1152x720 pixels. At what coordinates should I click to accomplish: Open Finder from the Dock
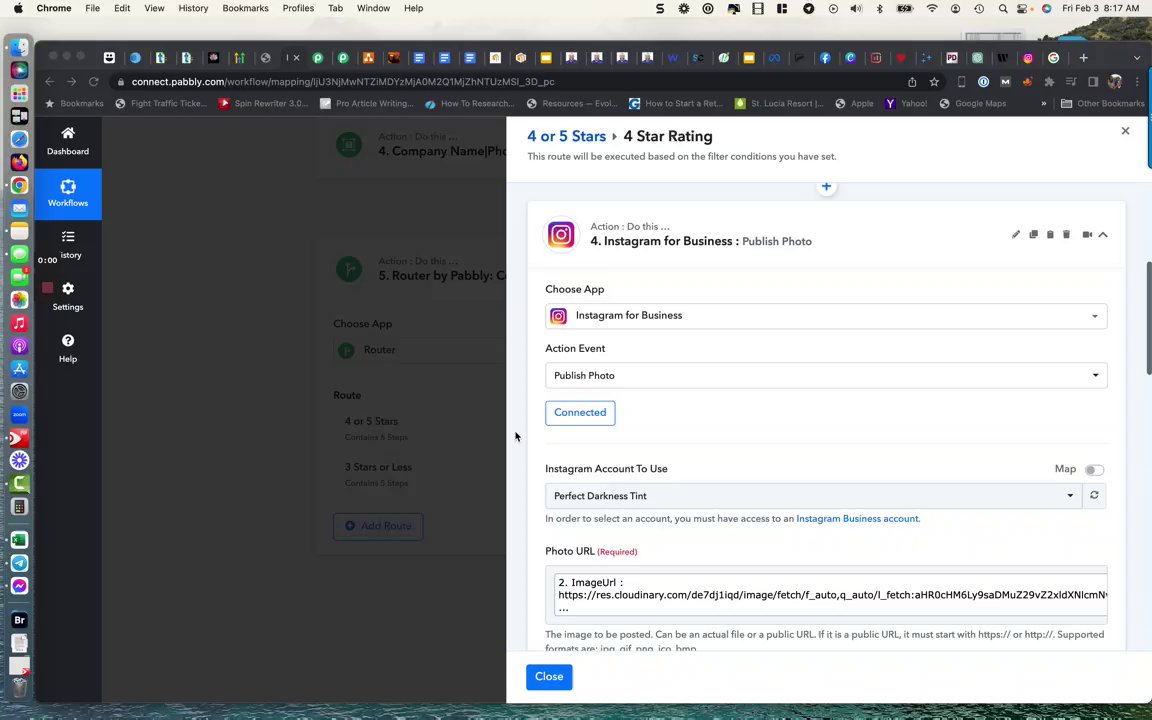tap(20, 47)
